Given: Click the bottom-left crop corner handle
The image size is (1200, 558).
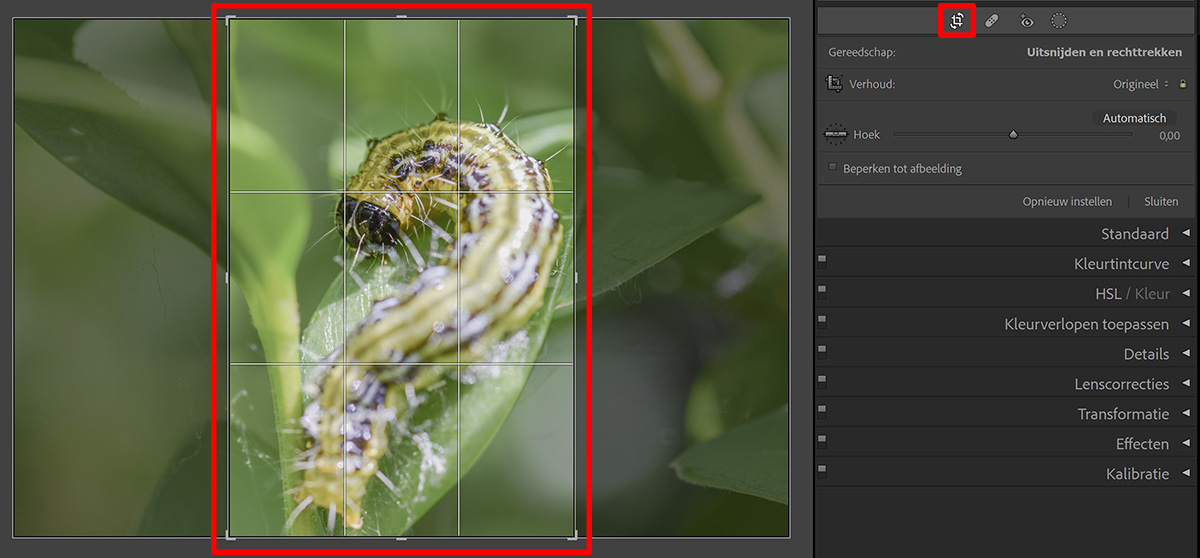Looking at the screenshot, I should [x=231, y=535].
